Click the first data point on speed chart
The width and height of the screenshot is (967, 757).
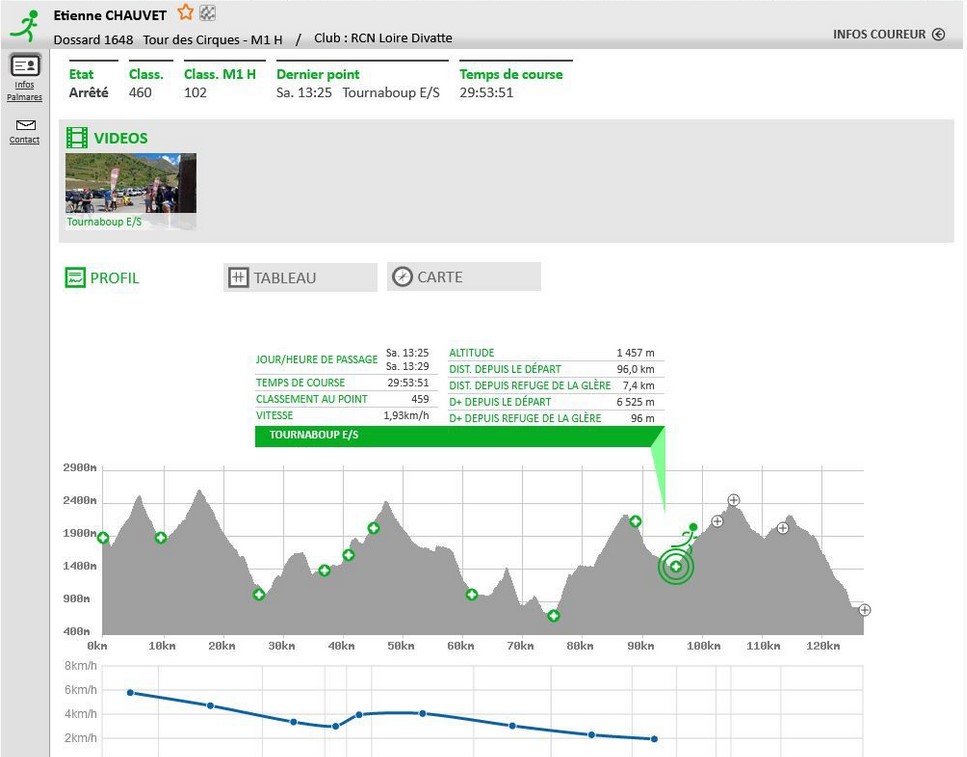(x=130, y=692)
